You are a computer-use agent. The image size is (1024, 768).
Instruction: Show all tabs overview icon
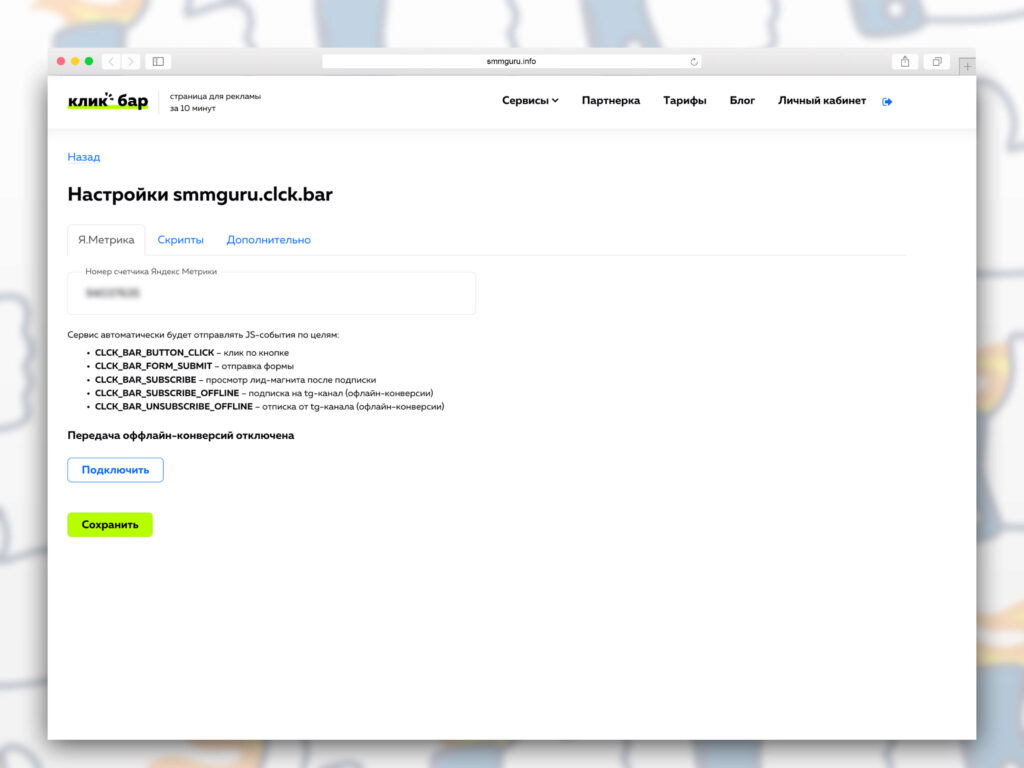pyautogui.click(x=937, y=61)
